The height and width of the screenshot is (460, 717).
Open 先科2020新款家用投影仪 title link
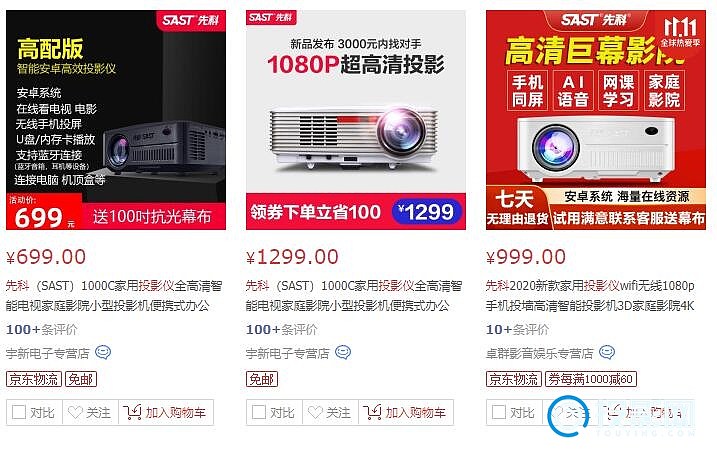[x=590, y=295]
